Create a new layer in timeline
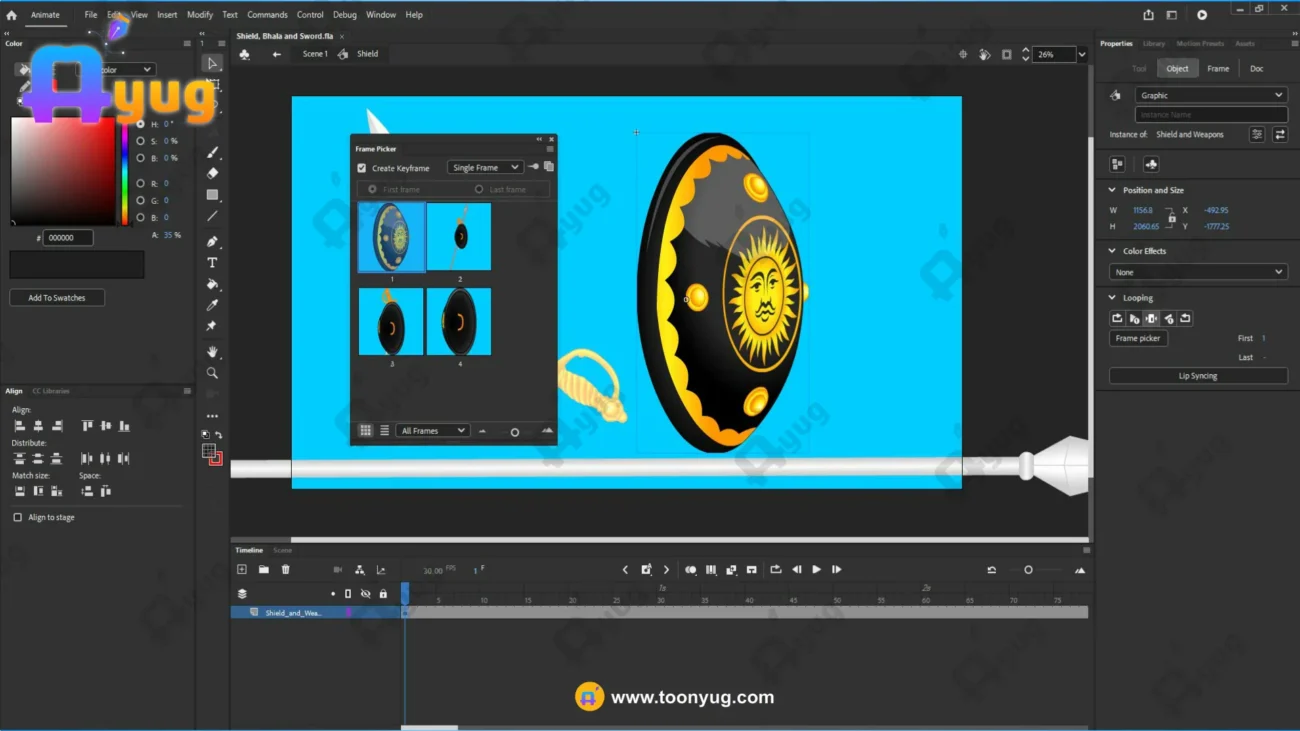This screenshot has height=731, width=1300. (242, 570)
